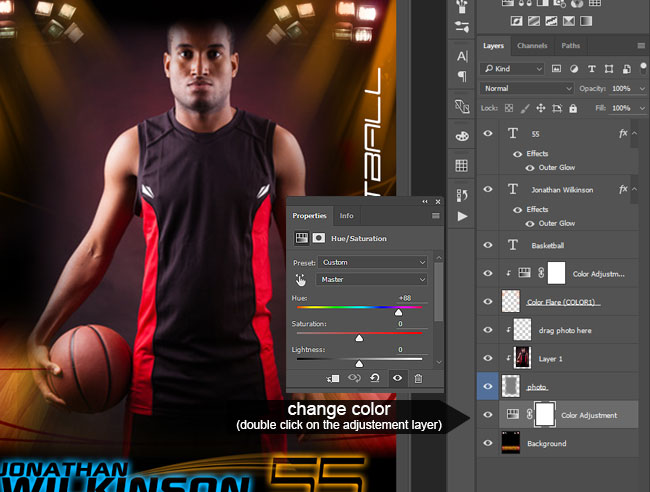Screen dimensions: 650x492
Task: Add a Selective Color adjustment layer
Action: [x=568, y=21]
